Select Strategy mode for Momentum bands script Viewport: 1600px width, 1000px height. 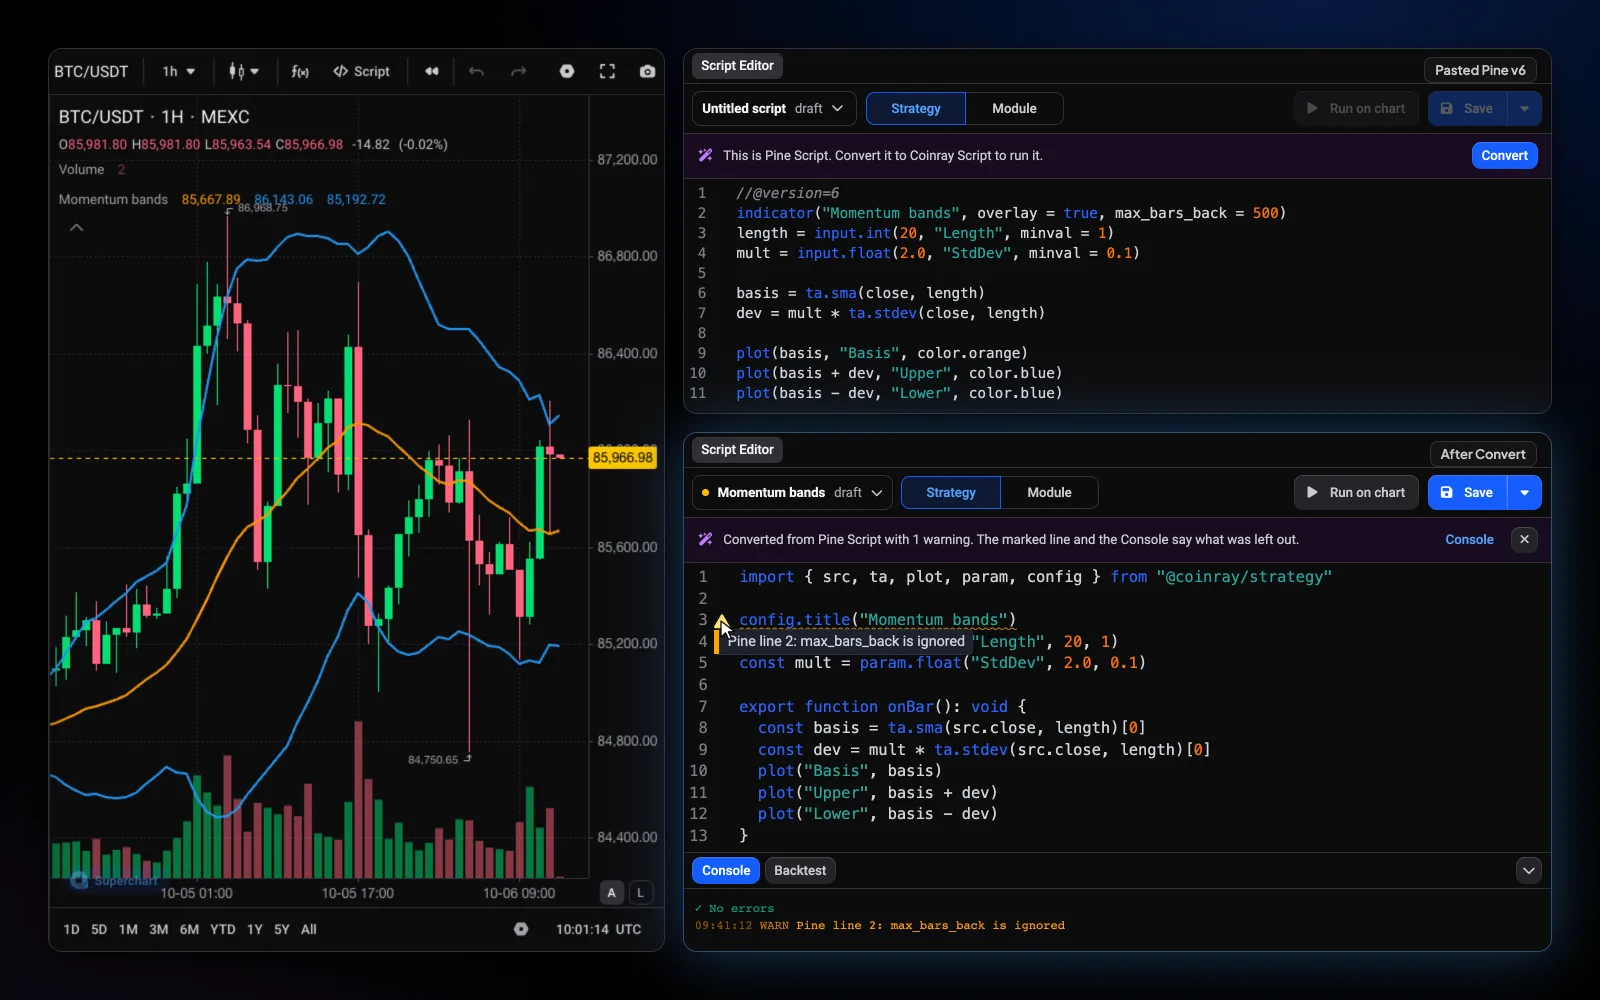click(x=951, y=492)
